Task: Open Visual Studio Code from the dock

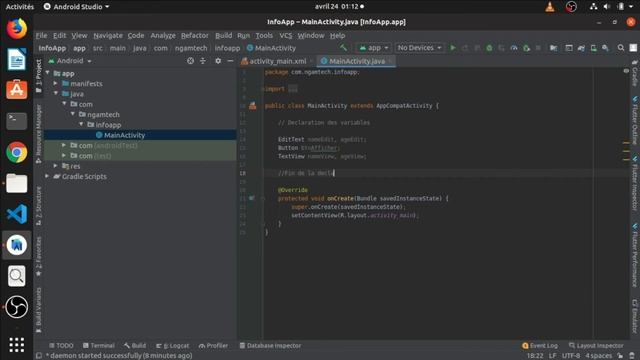Action: 17,214
